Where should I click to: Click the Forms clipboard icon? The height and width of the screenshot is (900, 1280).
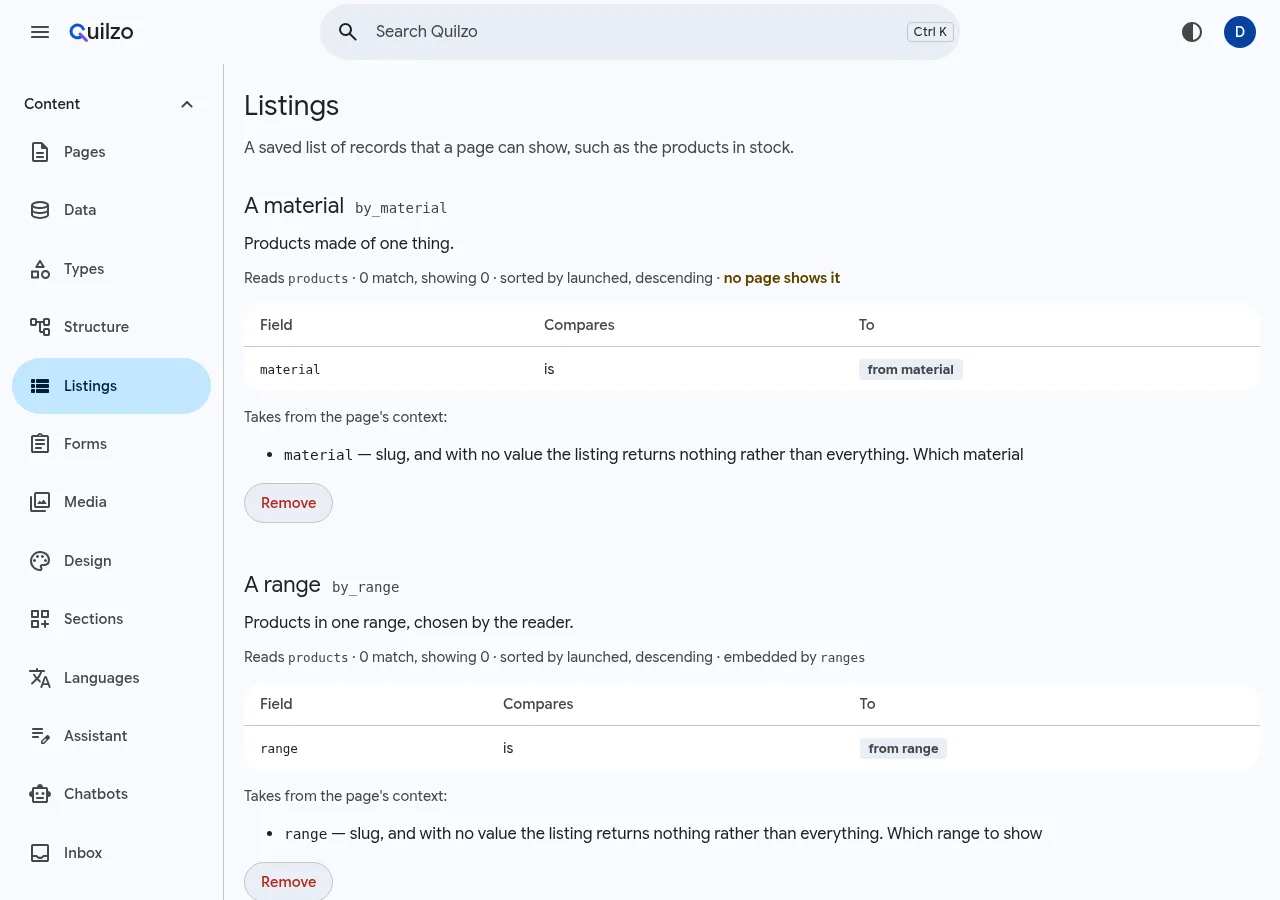[x=40, y=444]
